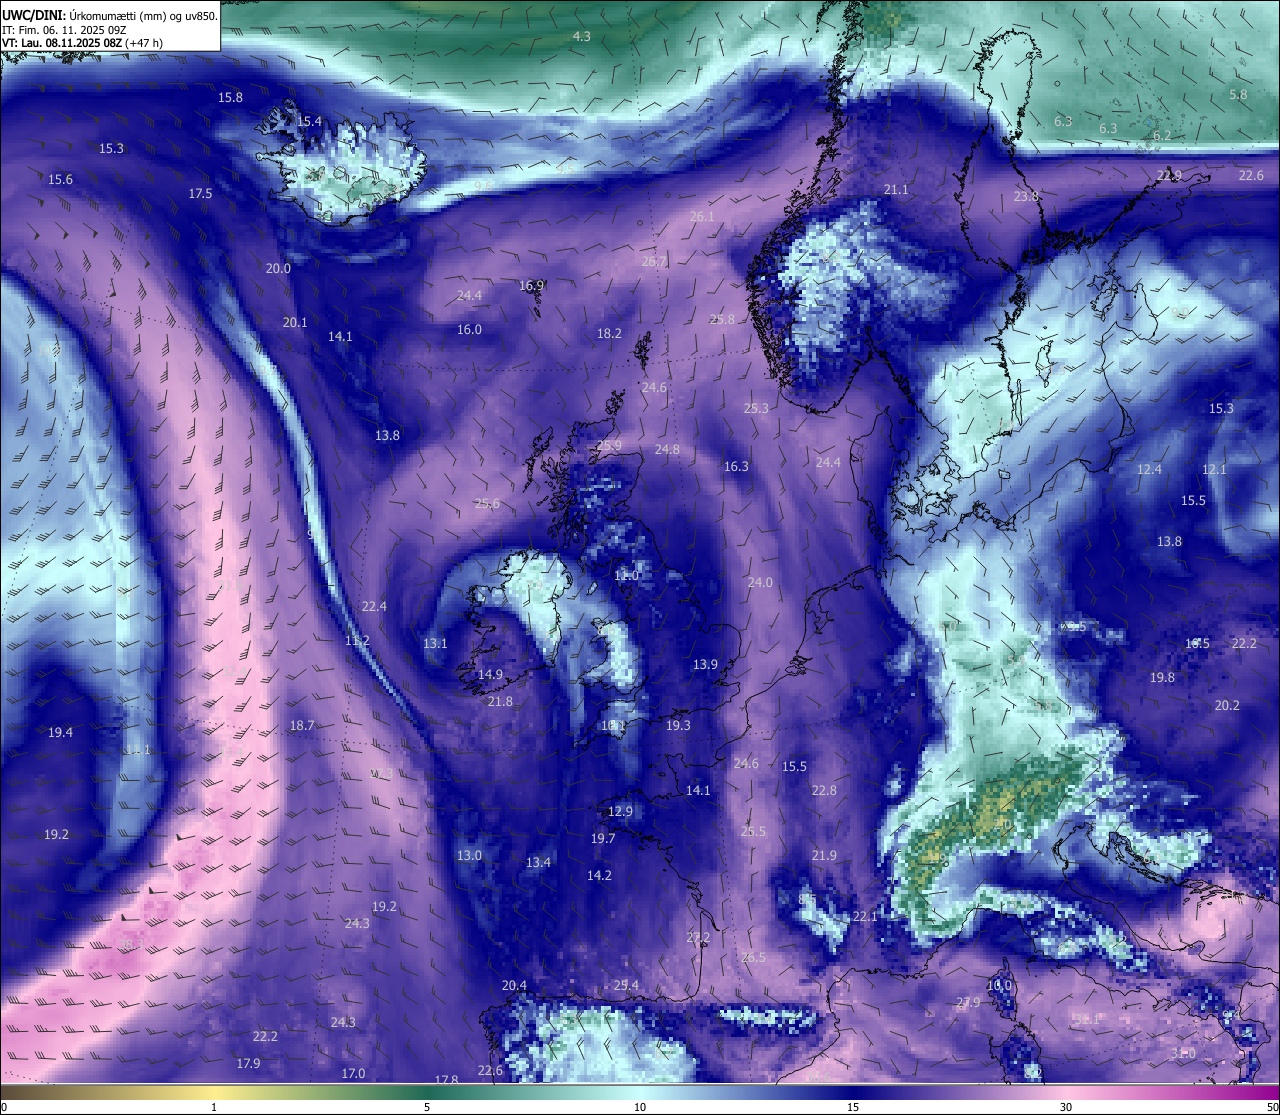Select the 19.8 value label

1162,677
